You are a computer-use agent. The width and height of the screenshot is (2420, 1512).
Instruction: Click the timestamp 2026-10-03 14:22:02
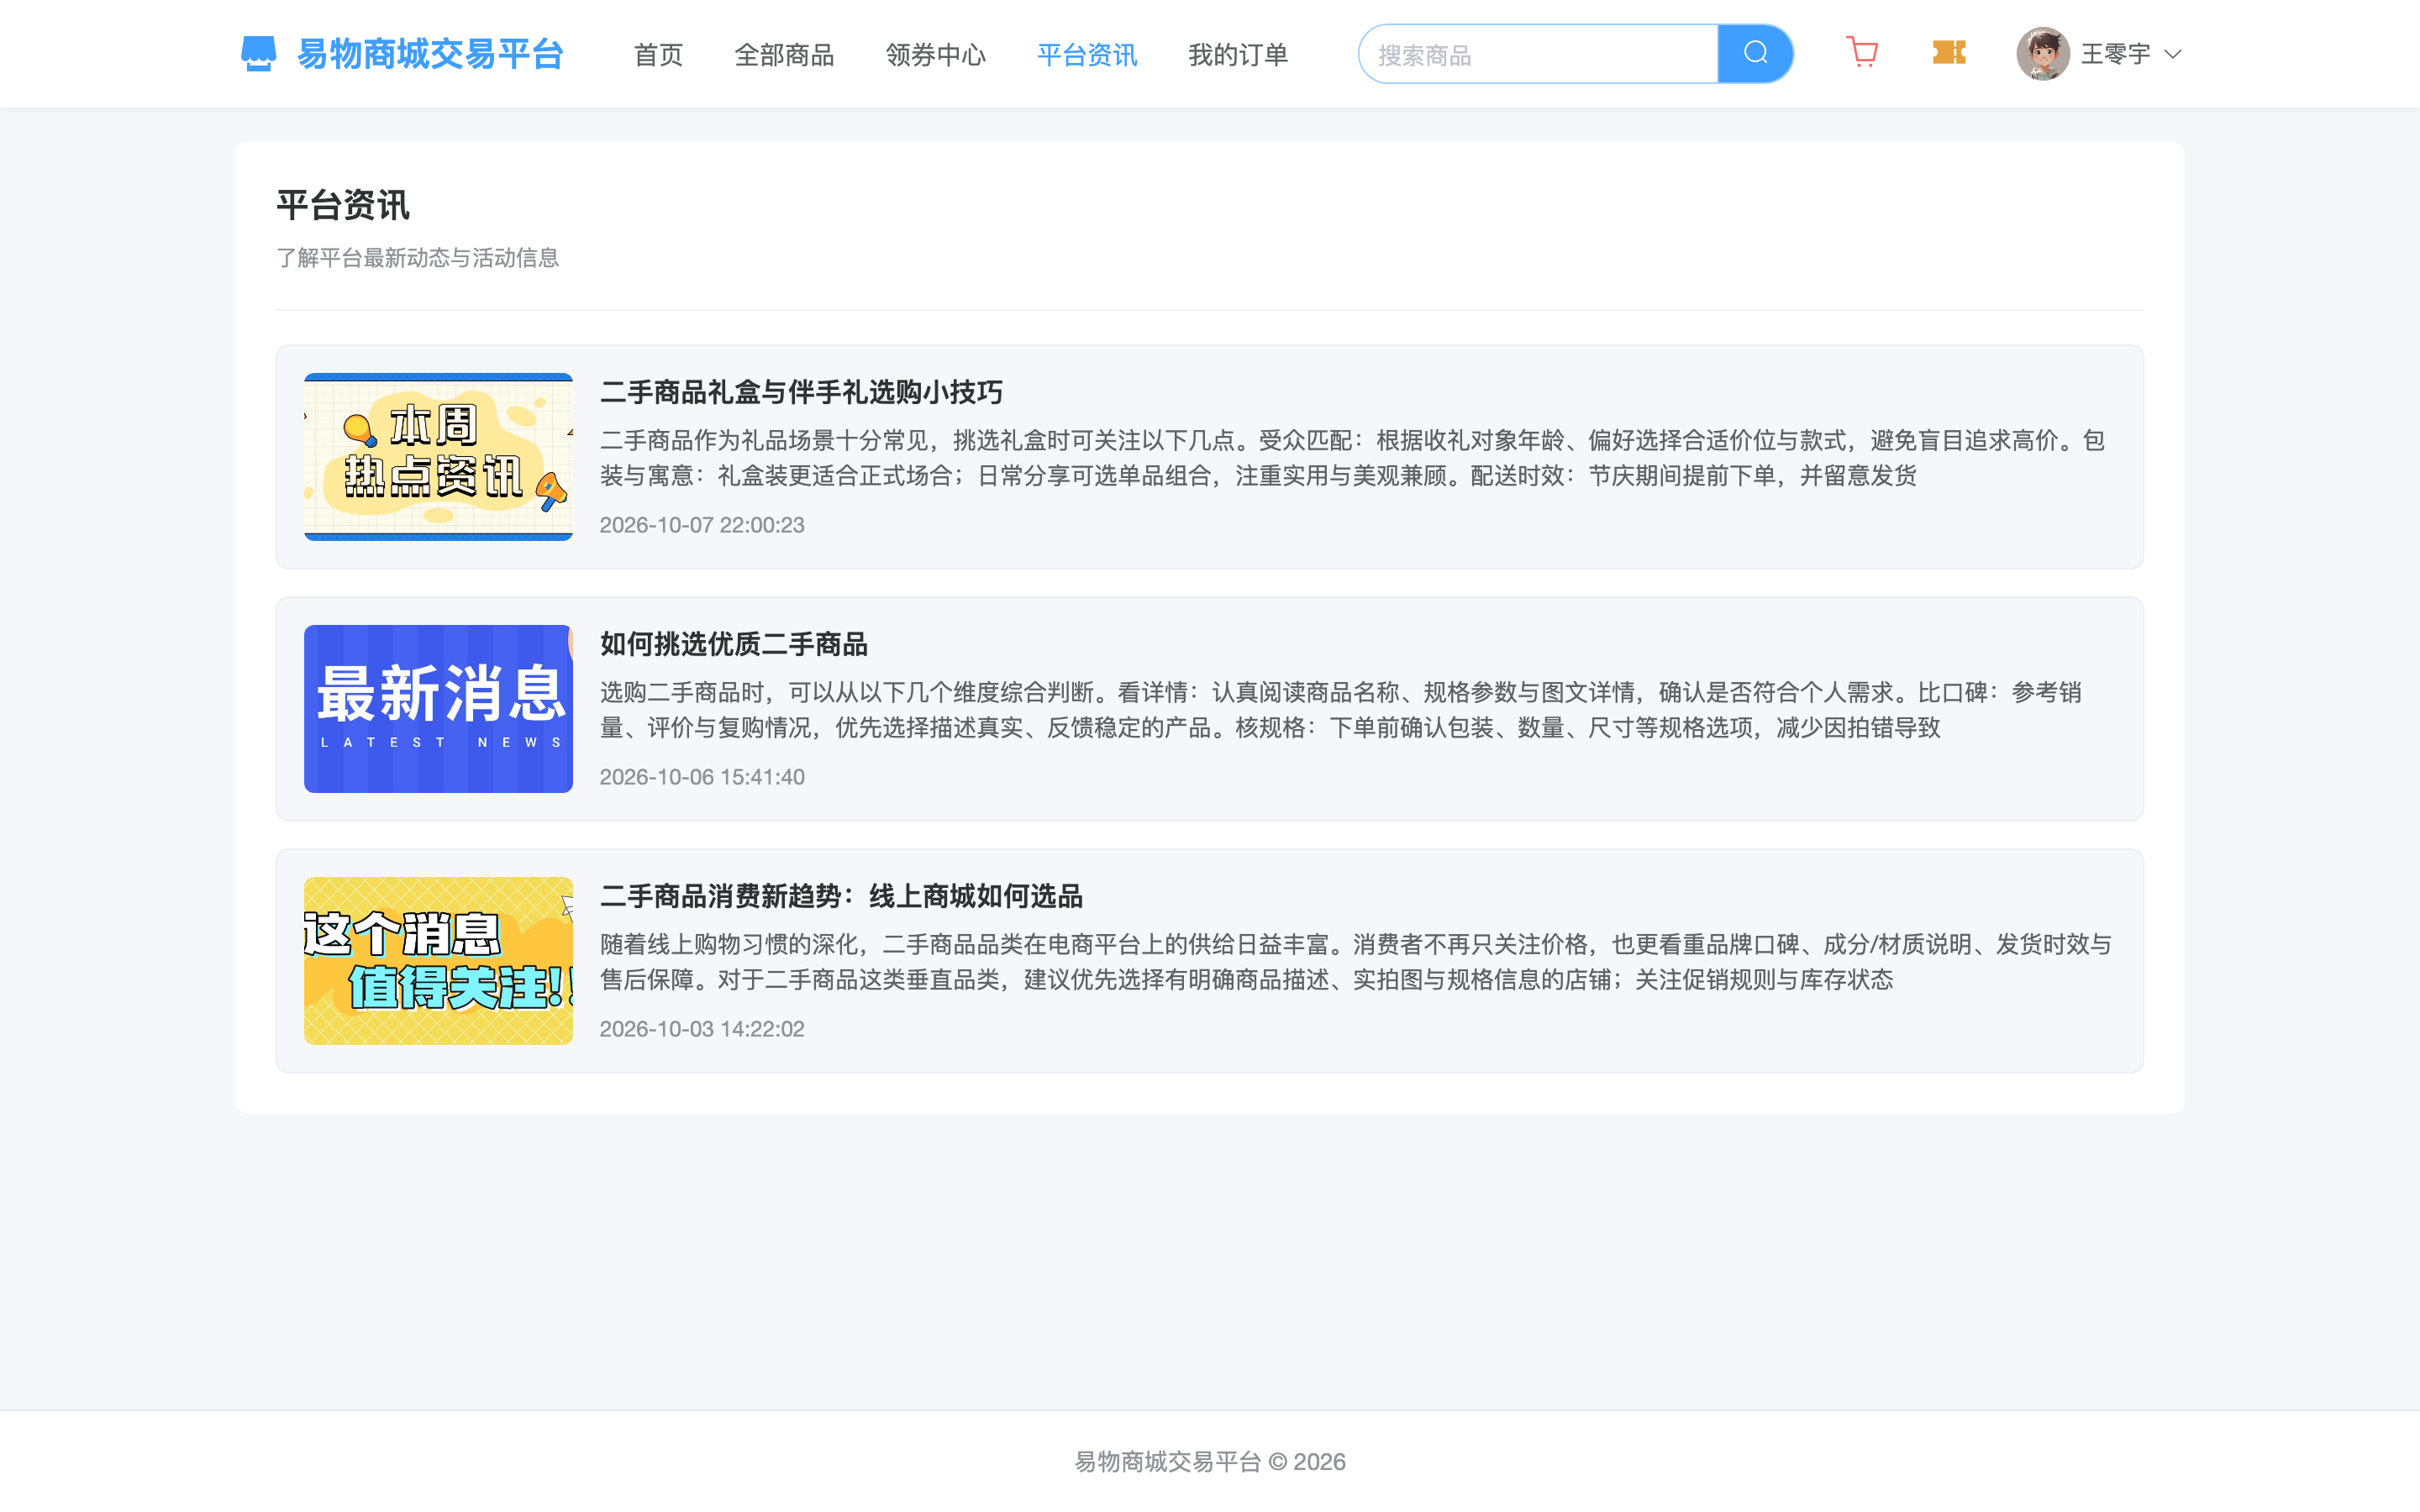click(702, 1029)
